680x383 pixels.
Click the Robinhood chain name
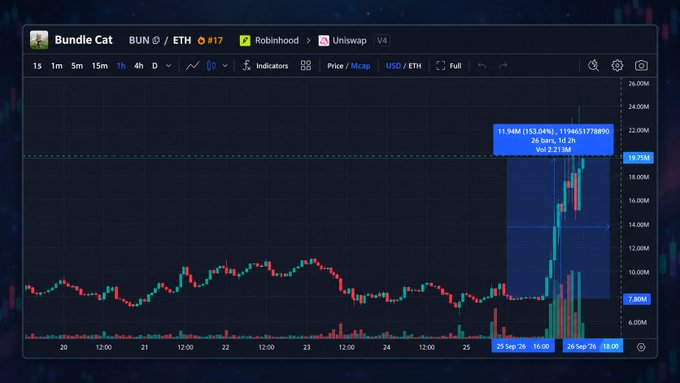(x=277, y=40)
